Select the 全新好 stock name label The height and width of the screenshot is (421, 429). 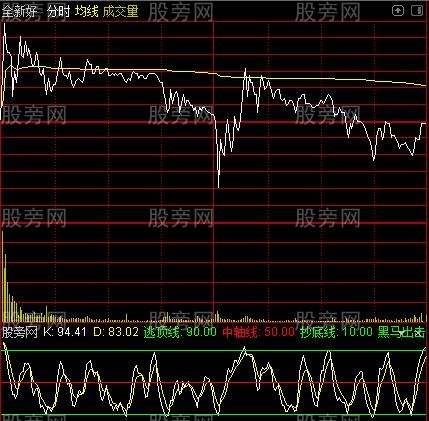pyautogui.click(x=19, y=12)
